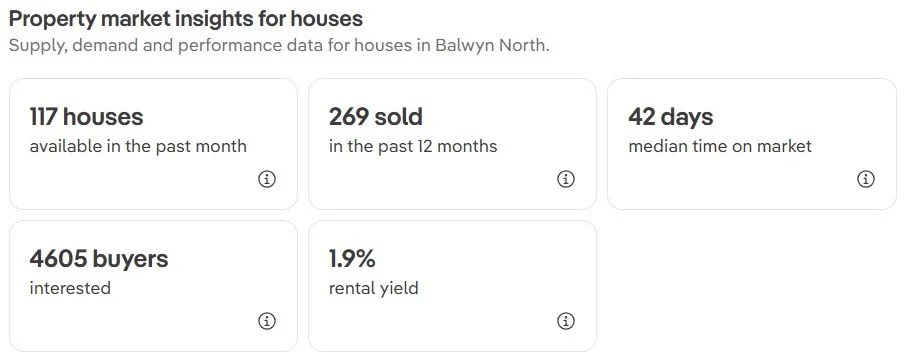Click 'available in the past month' text

(138, 146)
